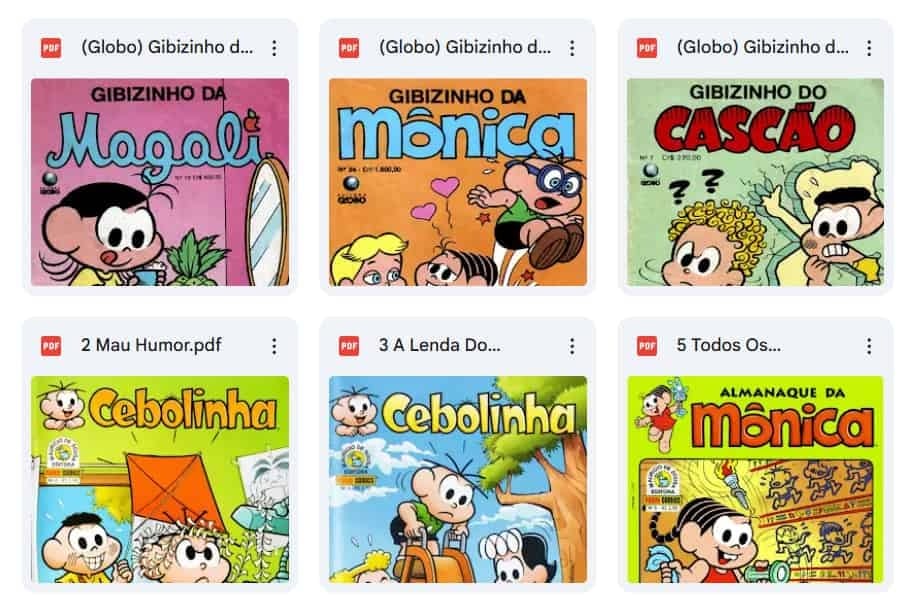Click PDF icon of Gibizinho do Cascão file
Image resolution: width=910 pixels, height=608 pixels.
(647, 48)
